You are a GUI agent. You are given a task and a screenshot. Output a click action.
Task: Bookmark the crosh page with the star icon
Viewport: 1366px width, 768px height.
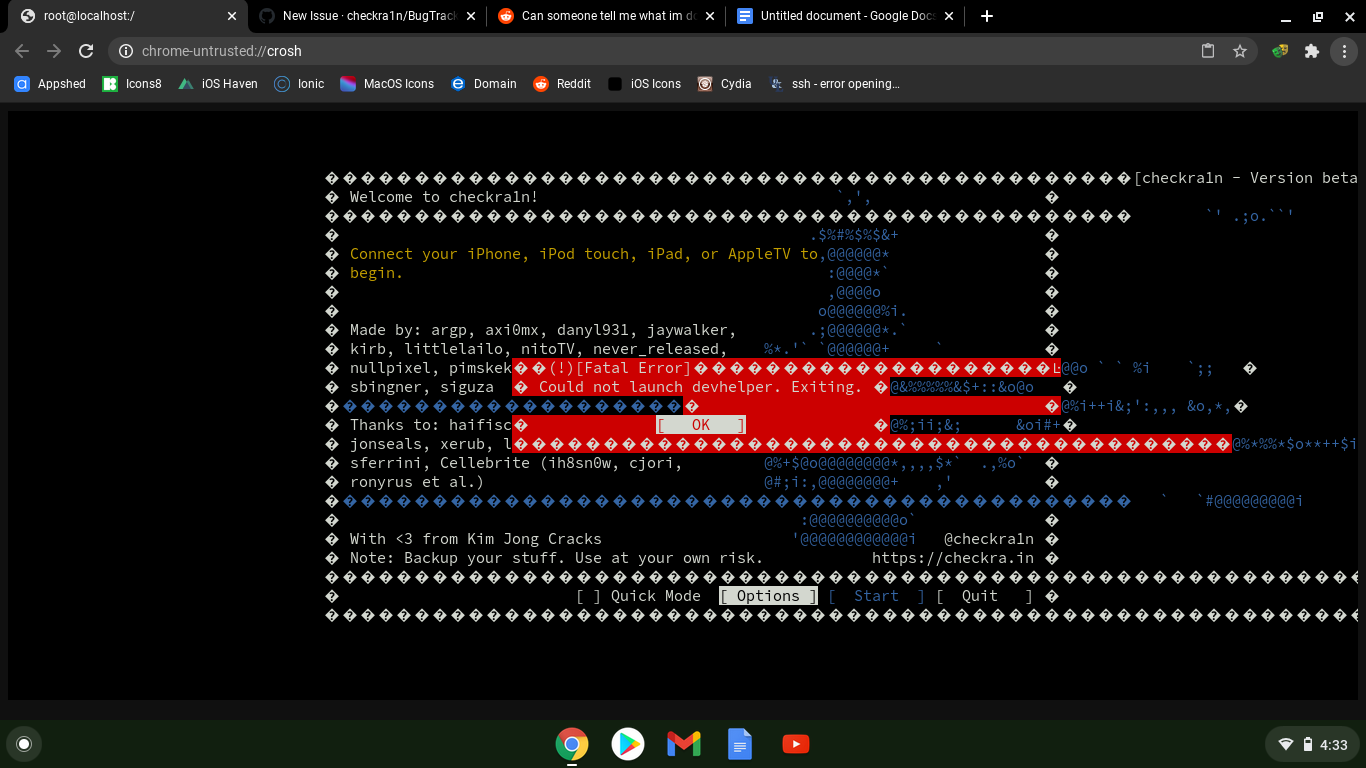coord(1240,51)
